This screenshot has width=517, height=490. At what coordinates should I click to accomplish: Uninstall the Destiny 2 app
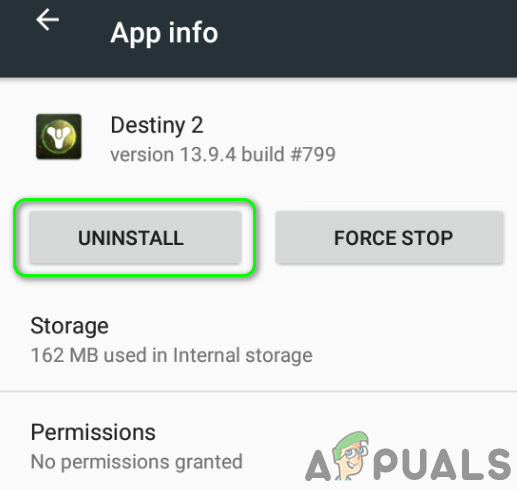tap(136, 238)
